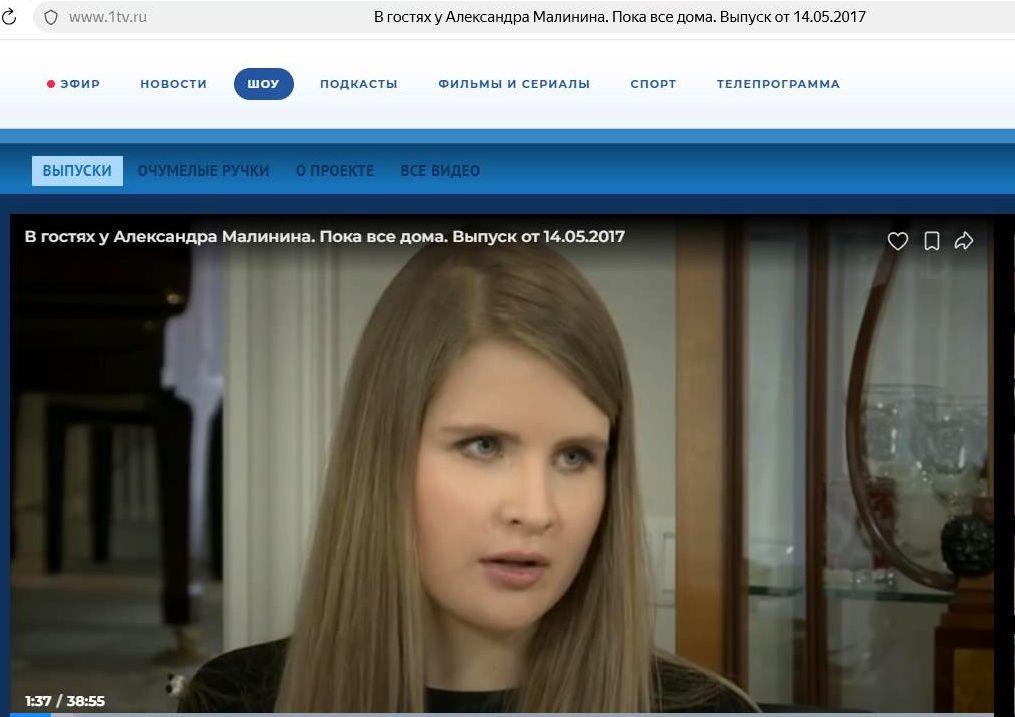The image size is (1015, 717).
Task: Click the video title overlay text
Action: point(324,237)
